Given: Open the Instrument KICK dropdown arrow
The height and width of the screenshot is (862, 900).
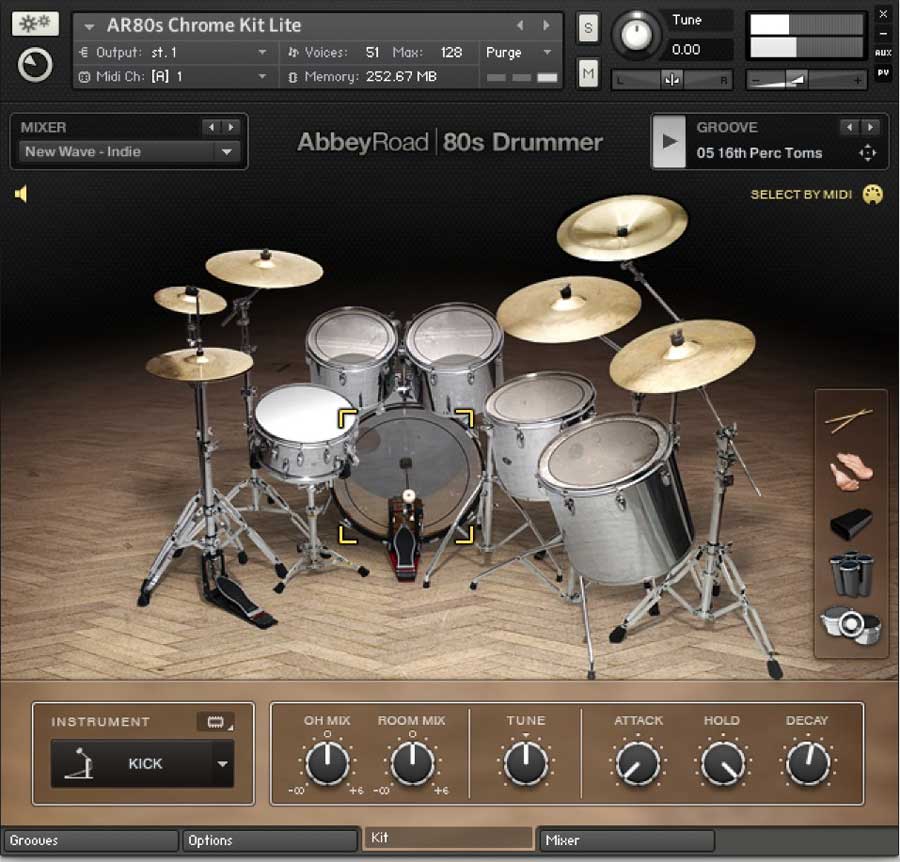Looking at the screenshot, I should pyautogui.click(x=223, y=764).
